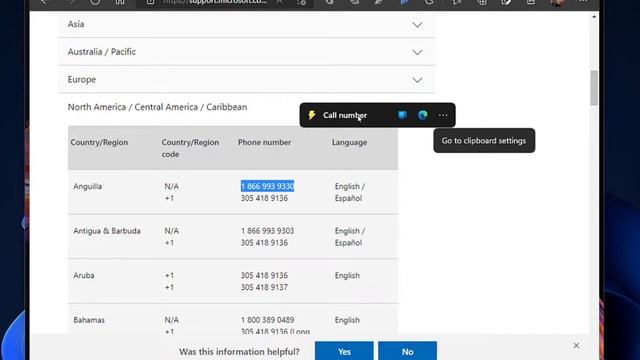Choose Go to clipboard settings
Screen dimensions: 640x360
[x=484, y=141]
